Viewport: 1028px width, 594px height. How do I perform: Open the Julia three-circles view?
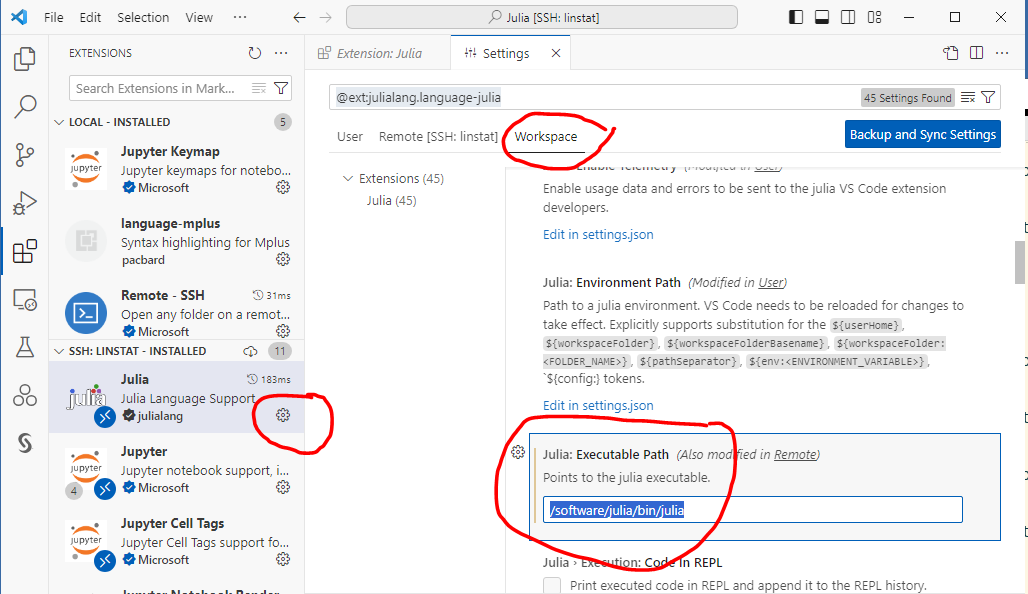click(25, 395)
